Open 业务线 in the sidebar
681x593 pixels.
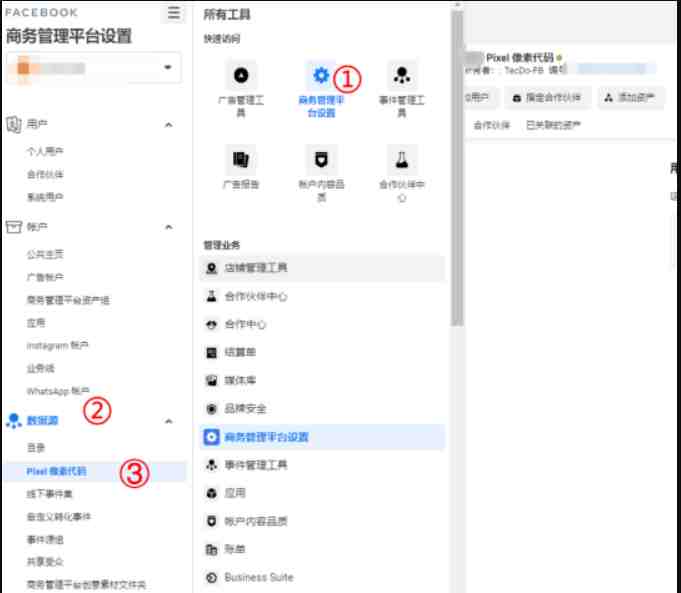pyautogui.click(x=40, y=368)
